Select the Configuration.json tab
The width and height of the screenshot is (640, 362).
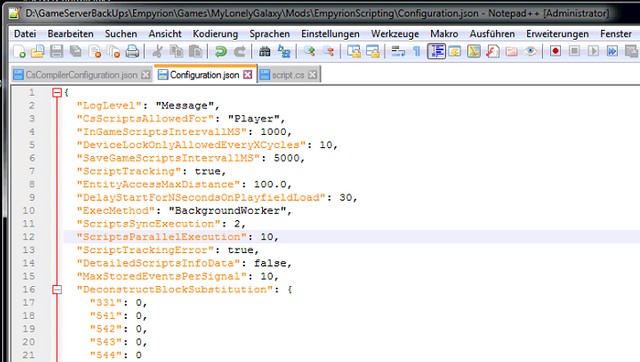coord(204,75)
